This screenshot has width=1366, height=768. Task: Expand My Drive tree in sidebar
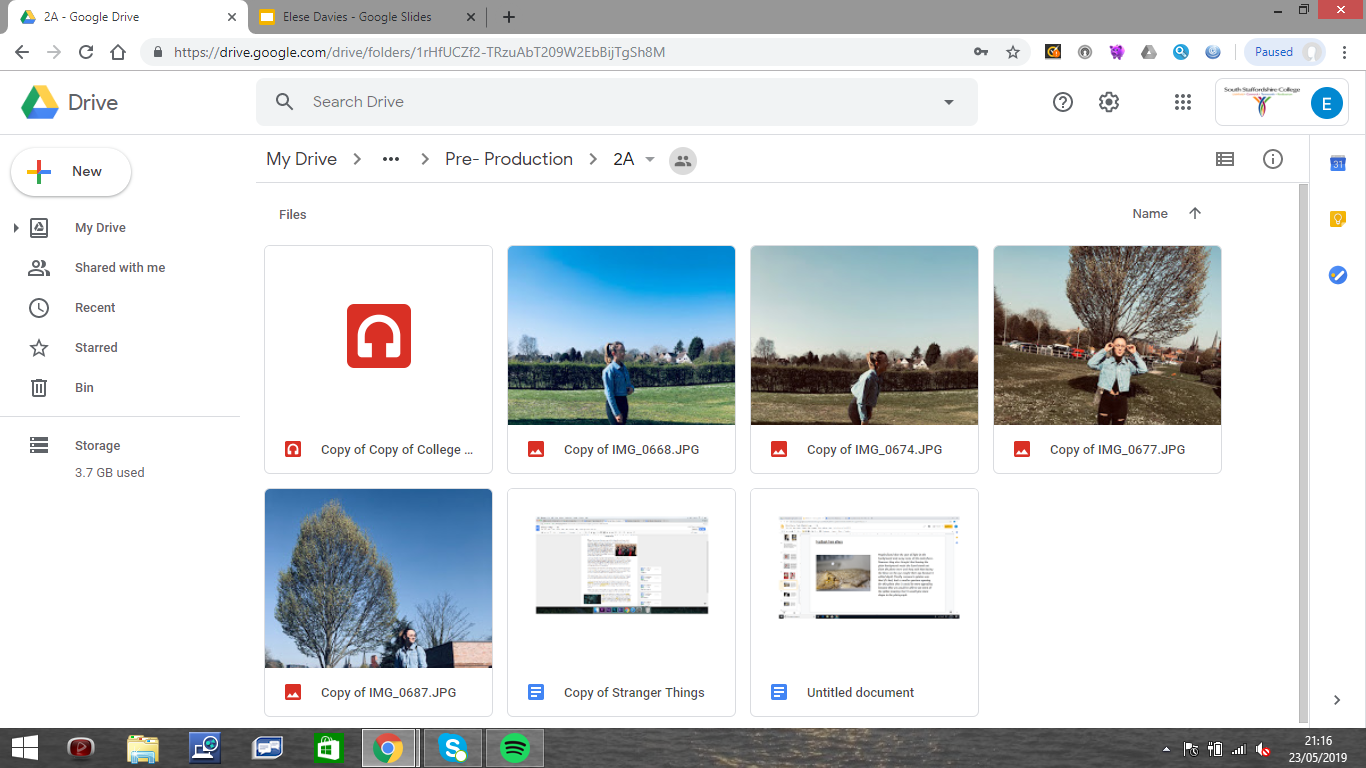[16, 228]
